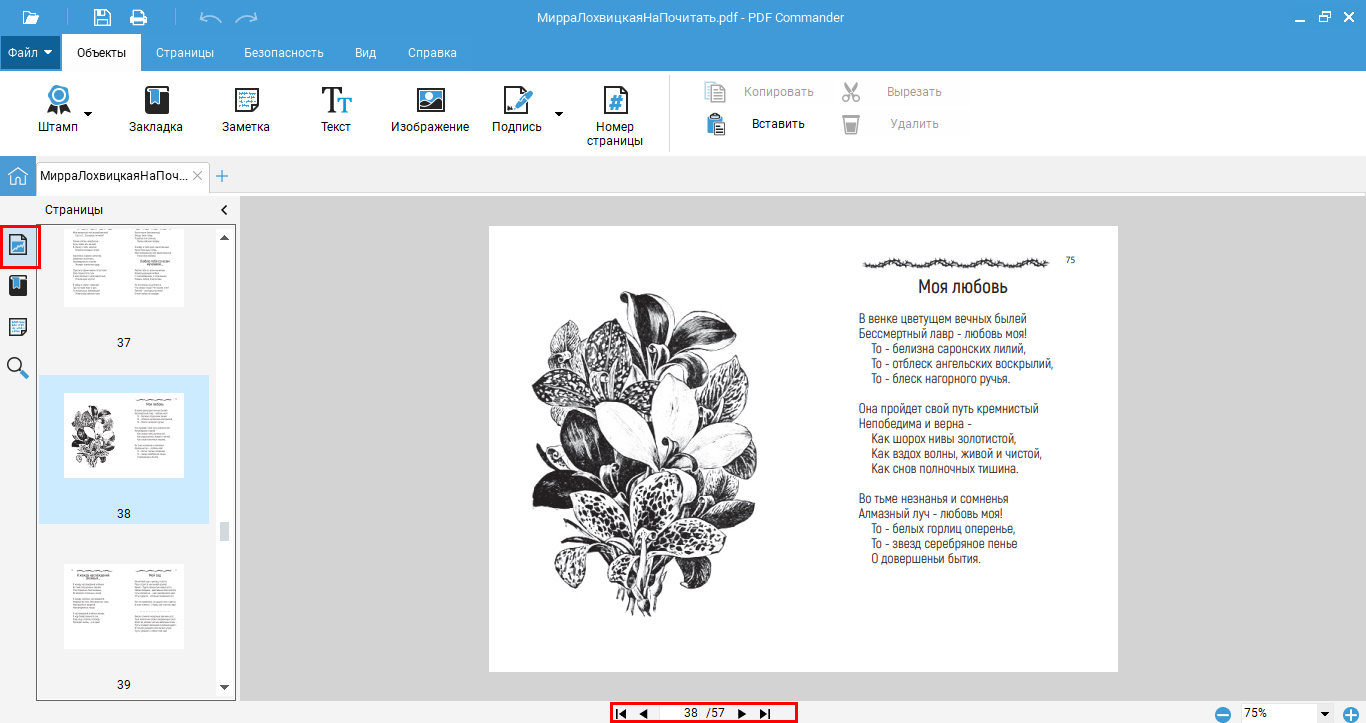Click the Страницы panel heading
1366x723 pixels.
click(74, 210)
